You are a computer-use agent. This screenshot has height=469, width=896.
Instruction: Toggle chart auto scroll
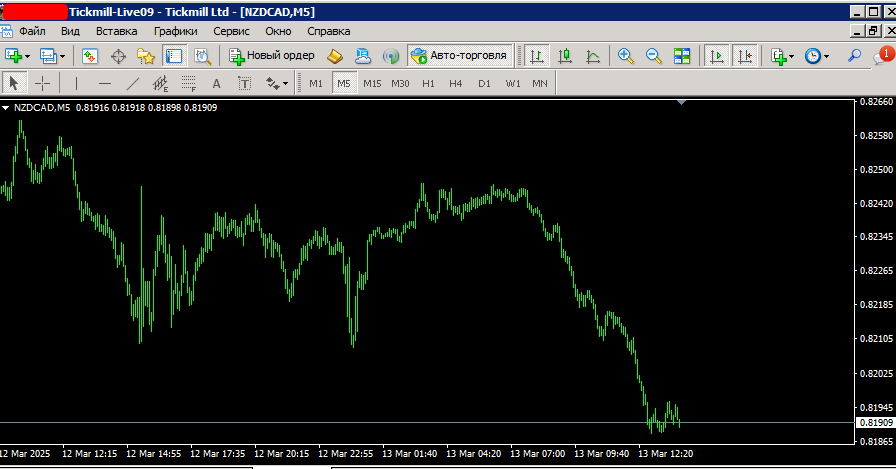coord(716,55)
